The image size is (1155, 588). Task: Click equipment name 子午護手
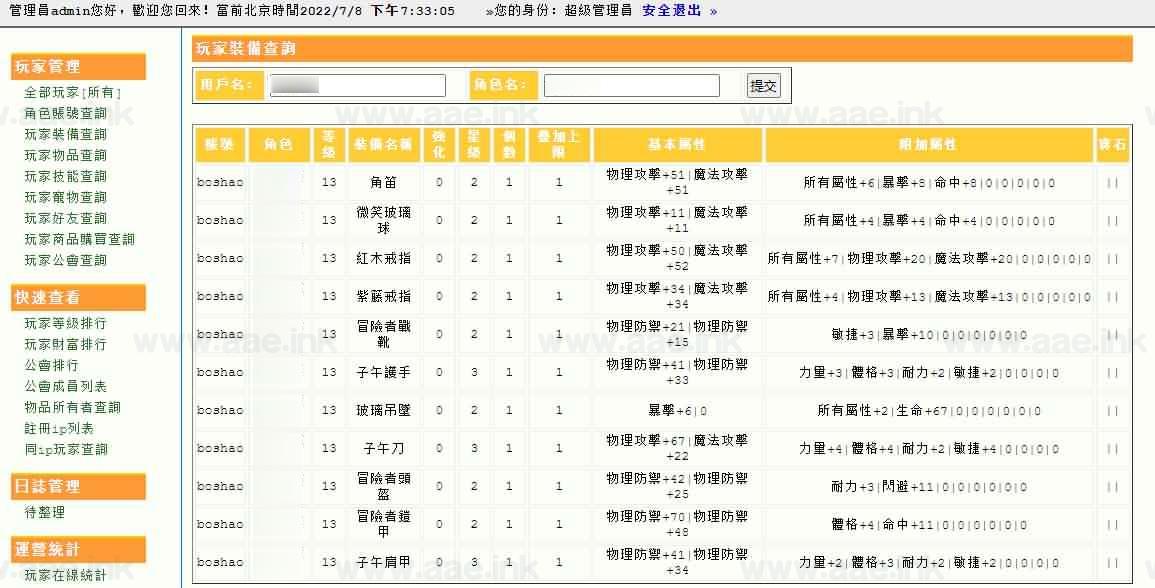tap(383, 373)
